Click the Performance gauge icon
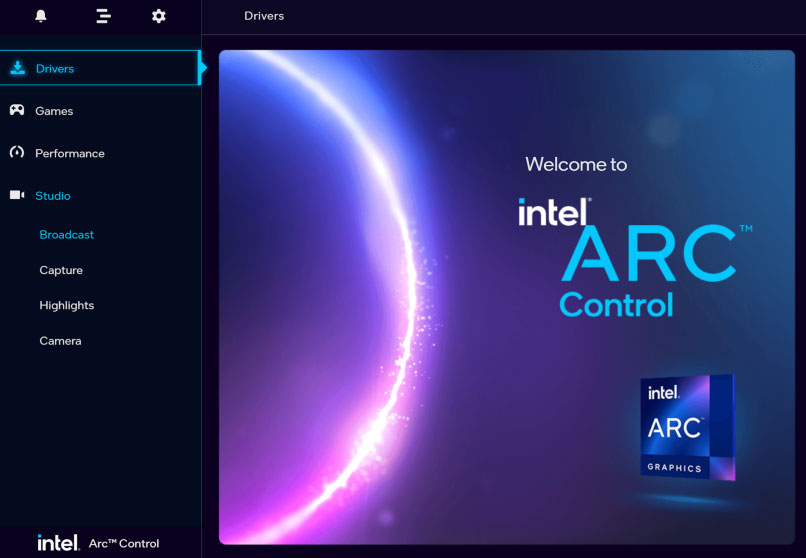Image resolution: width=806 pixels, height=558 pixels. point(17,152)
